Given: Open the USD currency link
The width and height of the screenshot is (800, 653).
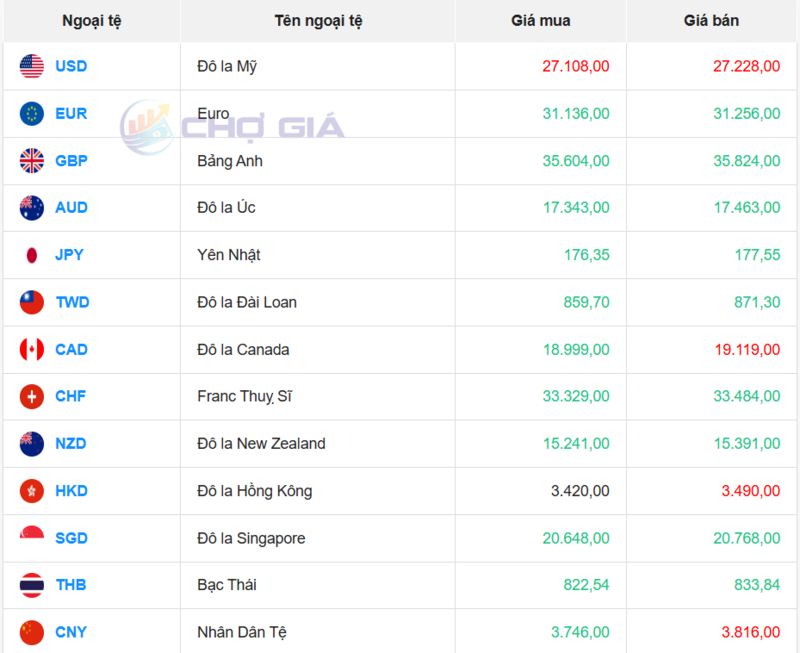Looking at the screenshot, I should 71,67.
